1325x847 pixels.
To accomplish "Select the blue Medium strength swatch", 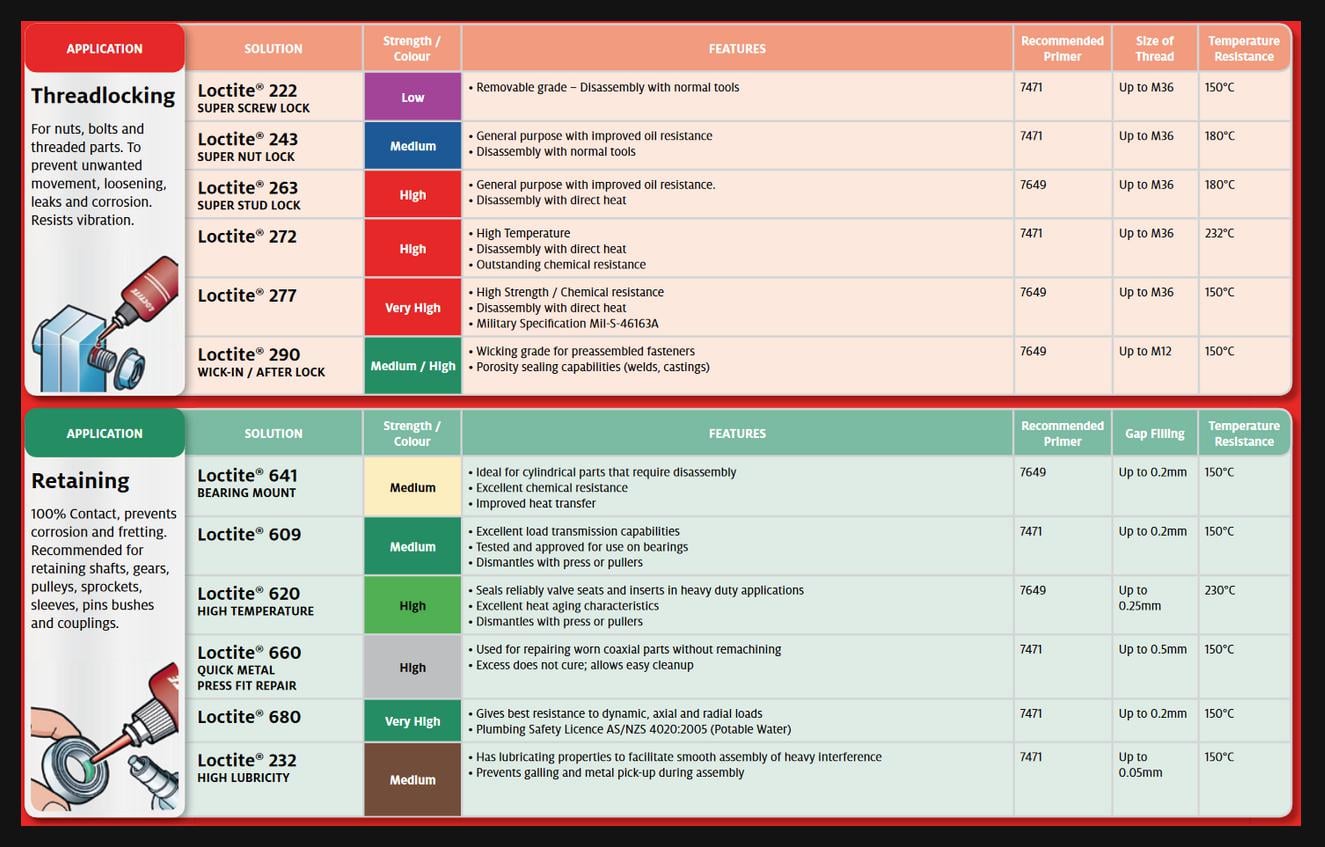I will 412,146.
